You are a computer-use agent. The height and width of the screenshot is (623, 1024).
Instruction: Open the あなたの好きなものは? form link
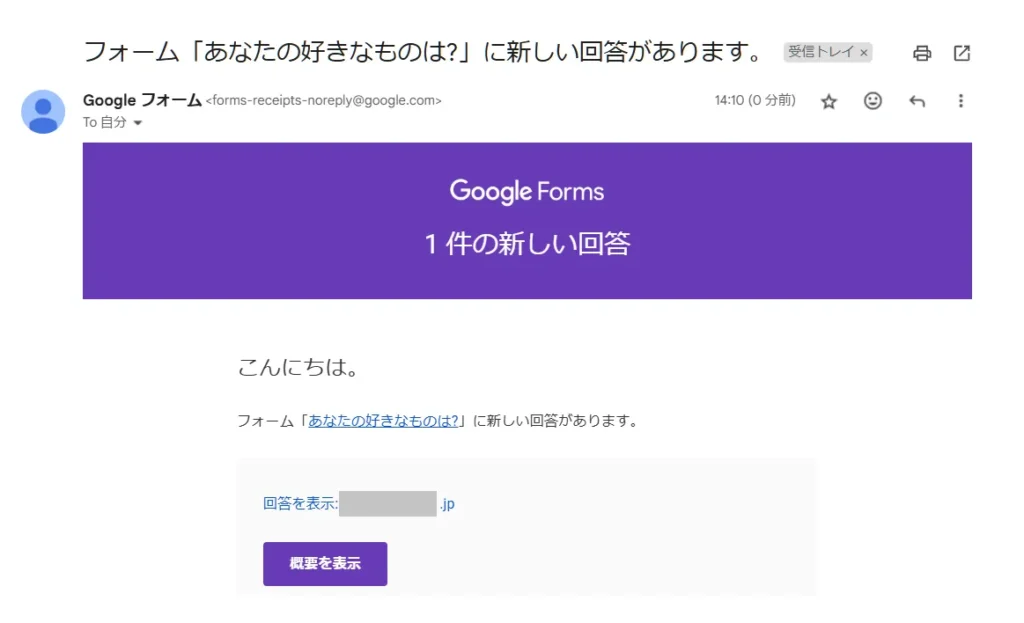point(383,421)
